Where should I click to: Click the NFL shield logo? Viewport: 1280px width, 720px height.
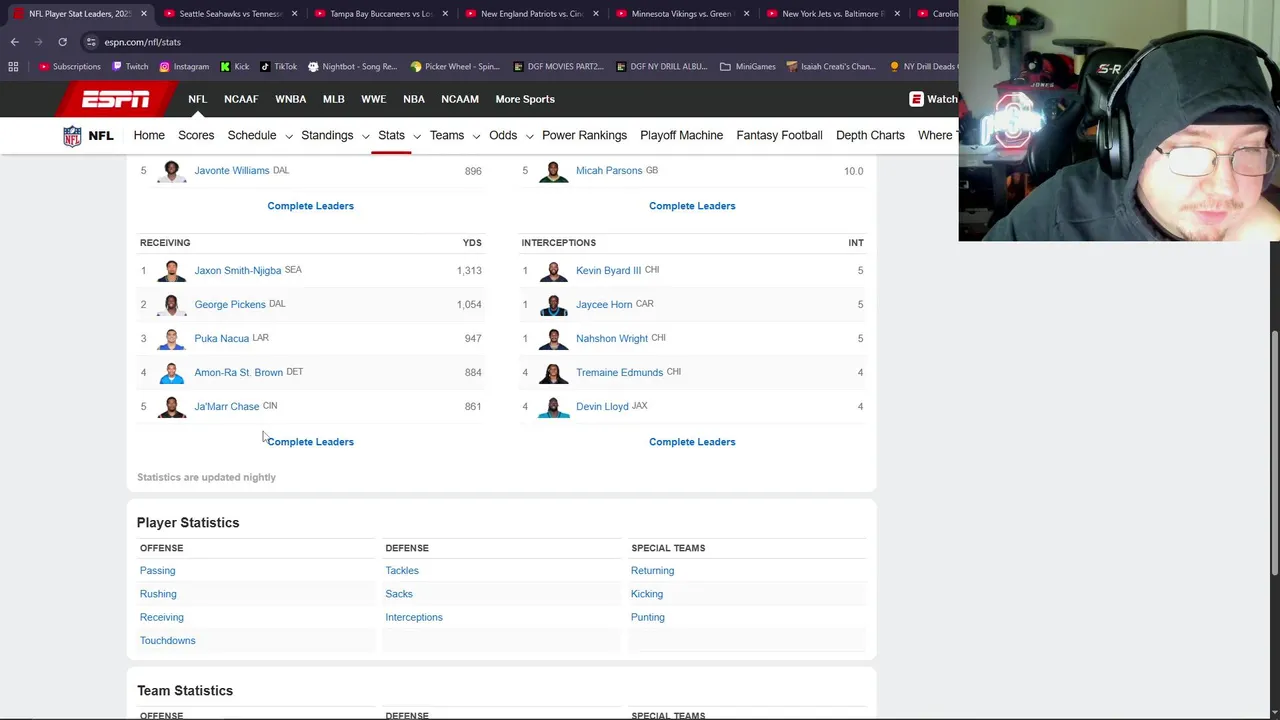72,136
